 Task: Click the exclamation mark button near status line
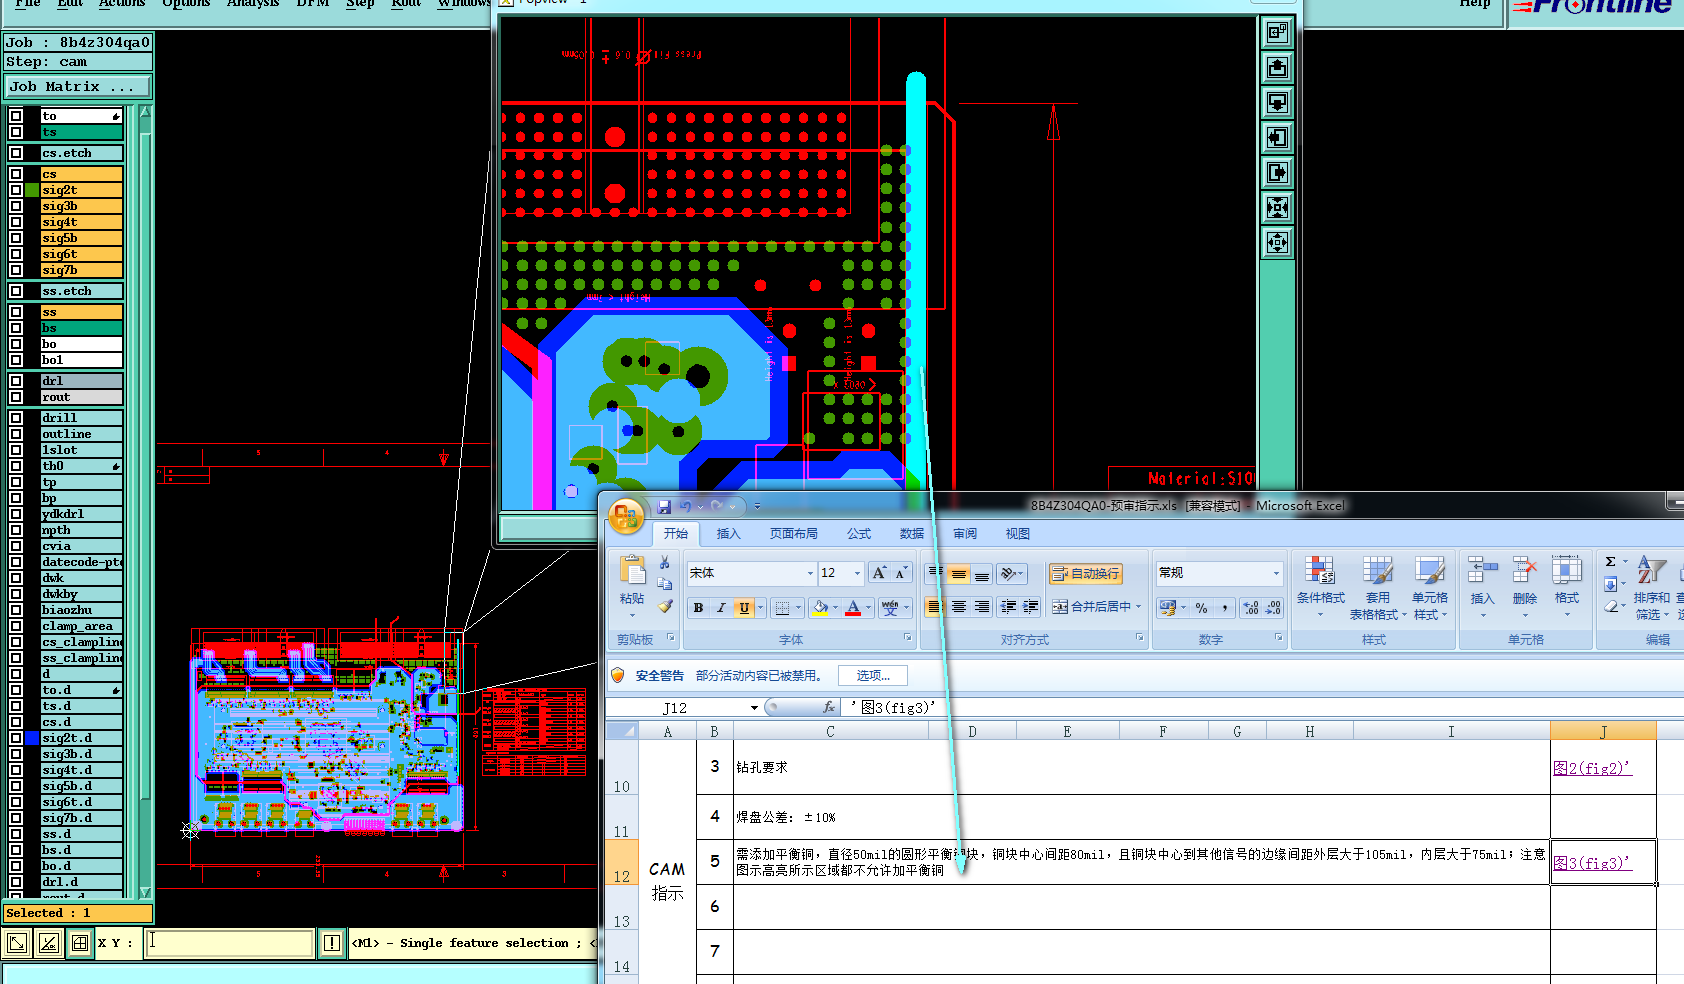click(x=332, y=943)
